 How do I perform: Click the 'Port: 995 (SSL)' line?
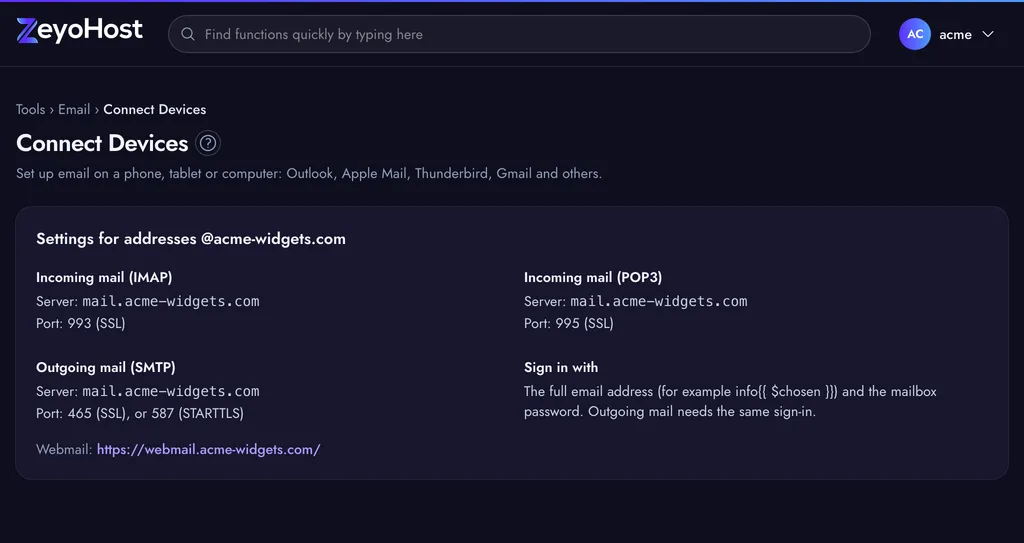click(568, 323)
